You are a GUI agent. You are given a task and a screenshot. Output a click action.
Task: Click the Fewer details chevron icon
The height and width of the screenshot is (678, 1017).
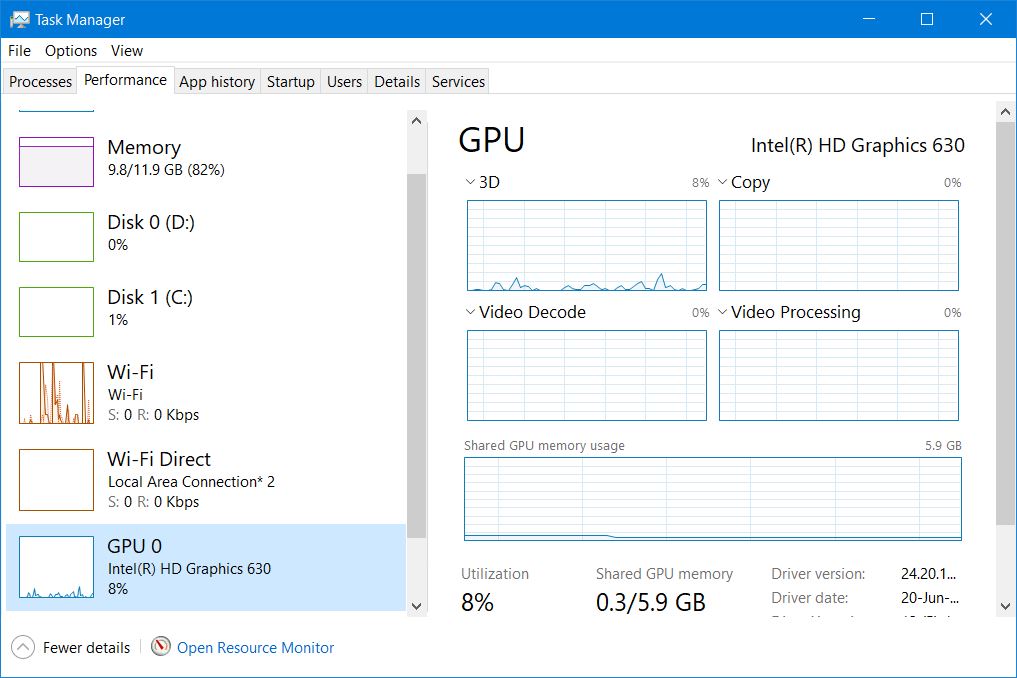point(23,648)
